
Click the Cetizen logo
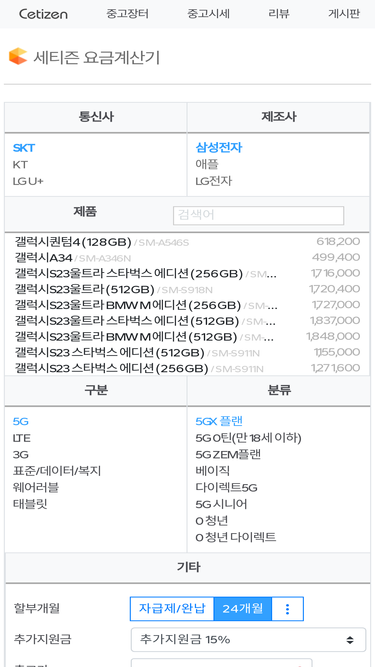pyautogui.click(x=43, y=14)
